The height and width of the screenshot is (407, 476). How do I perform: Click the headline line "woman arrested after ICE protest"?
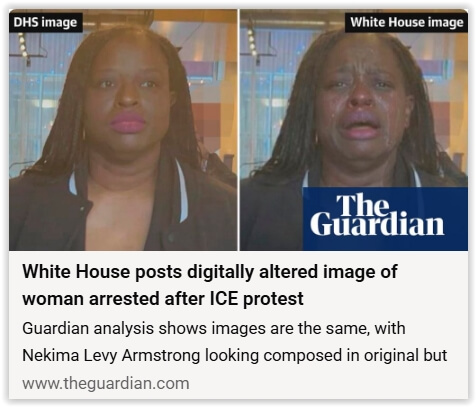coord(163,298)
